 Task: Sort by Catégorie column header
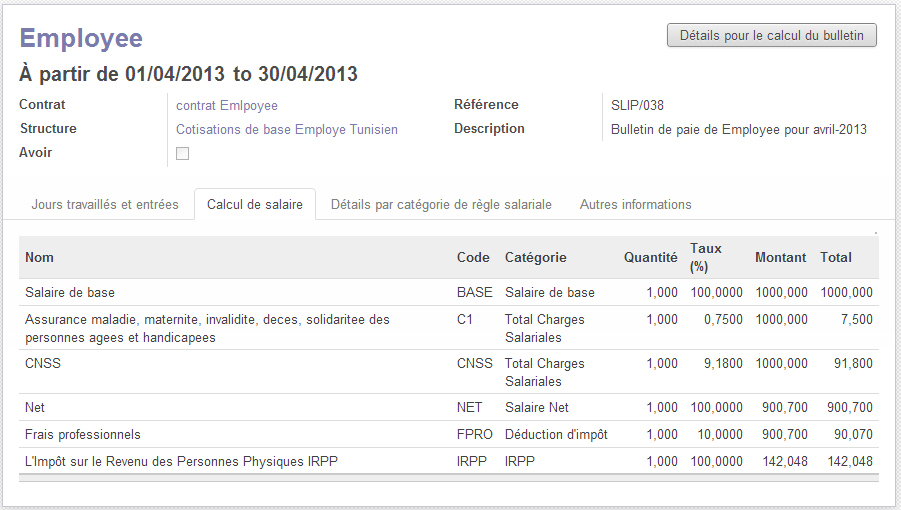coord(535,257)
